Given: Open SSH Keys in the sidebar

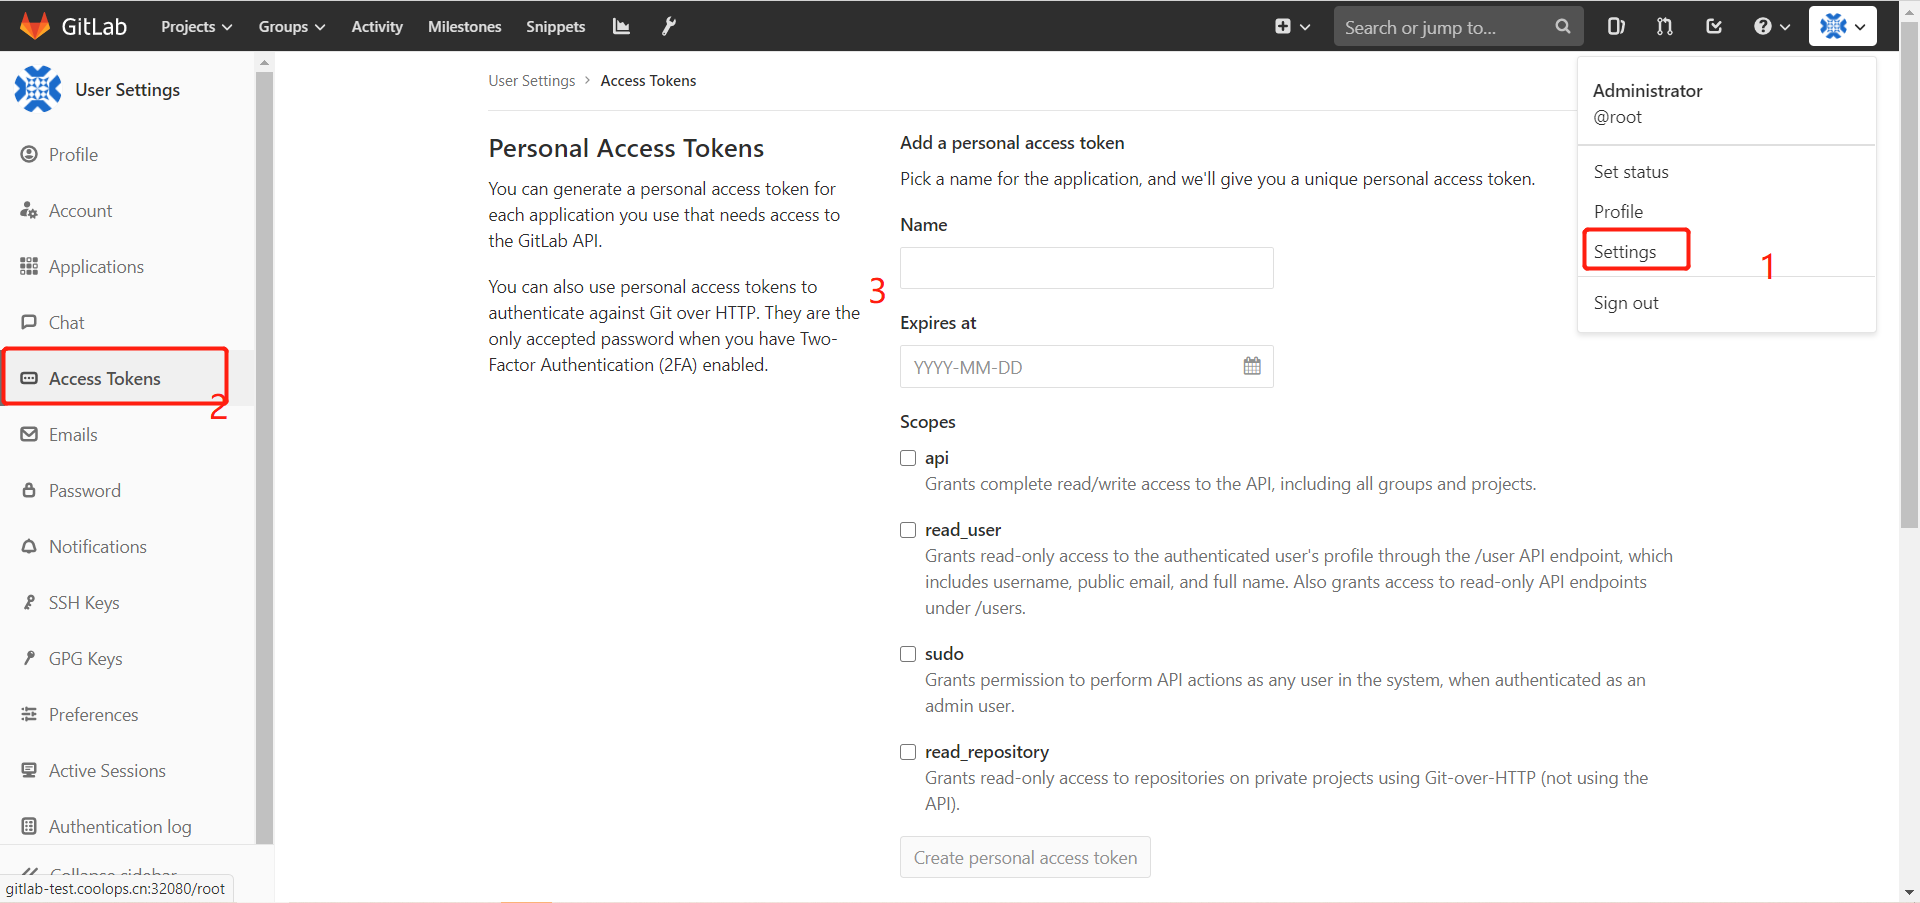Looking at the screenshot, I should (x=84, y=603).
